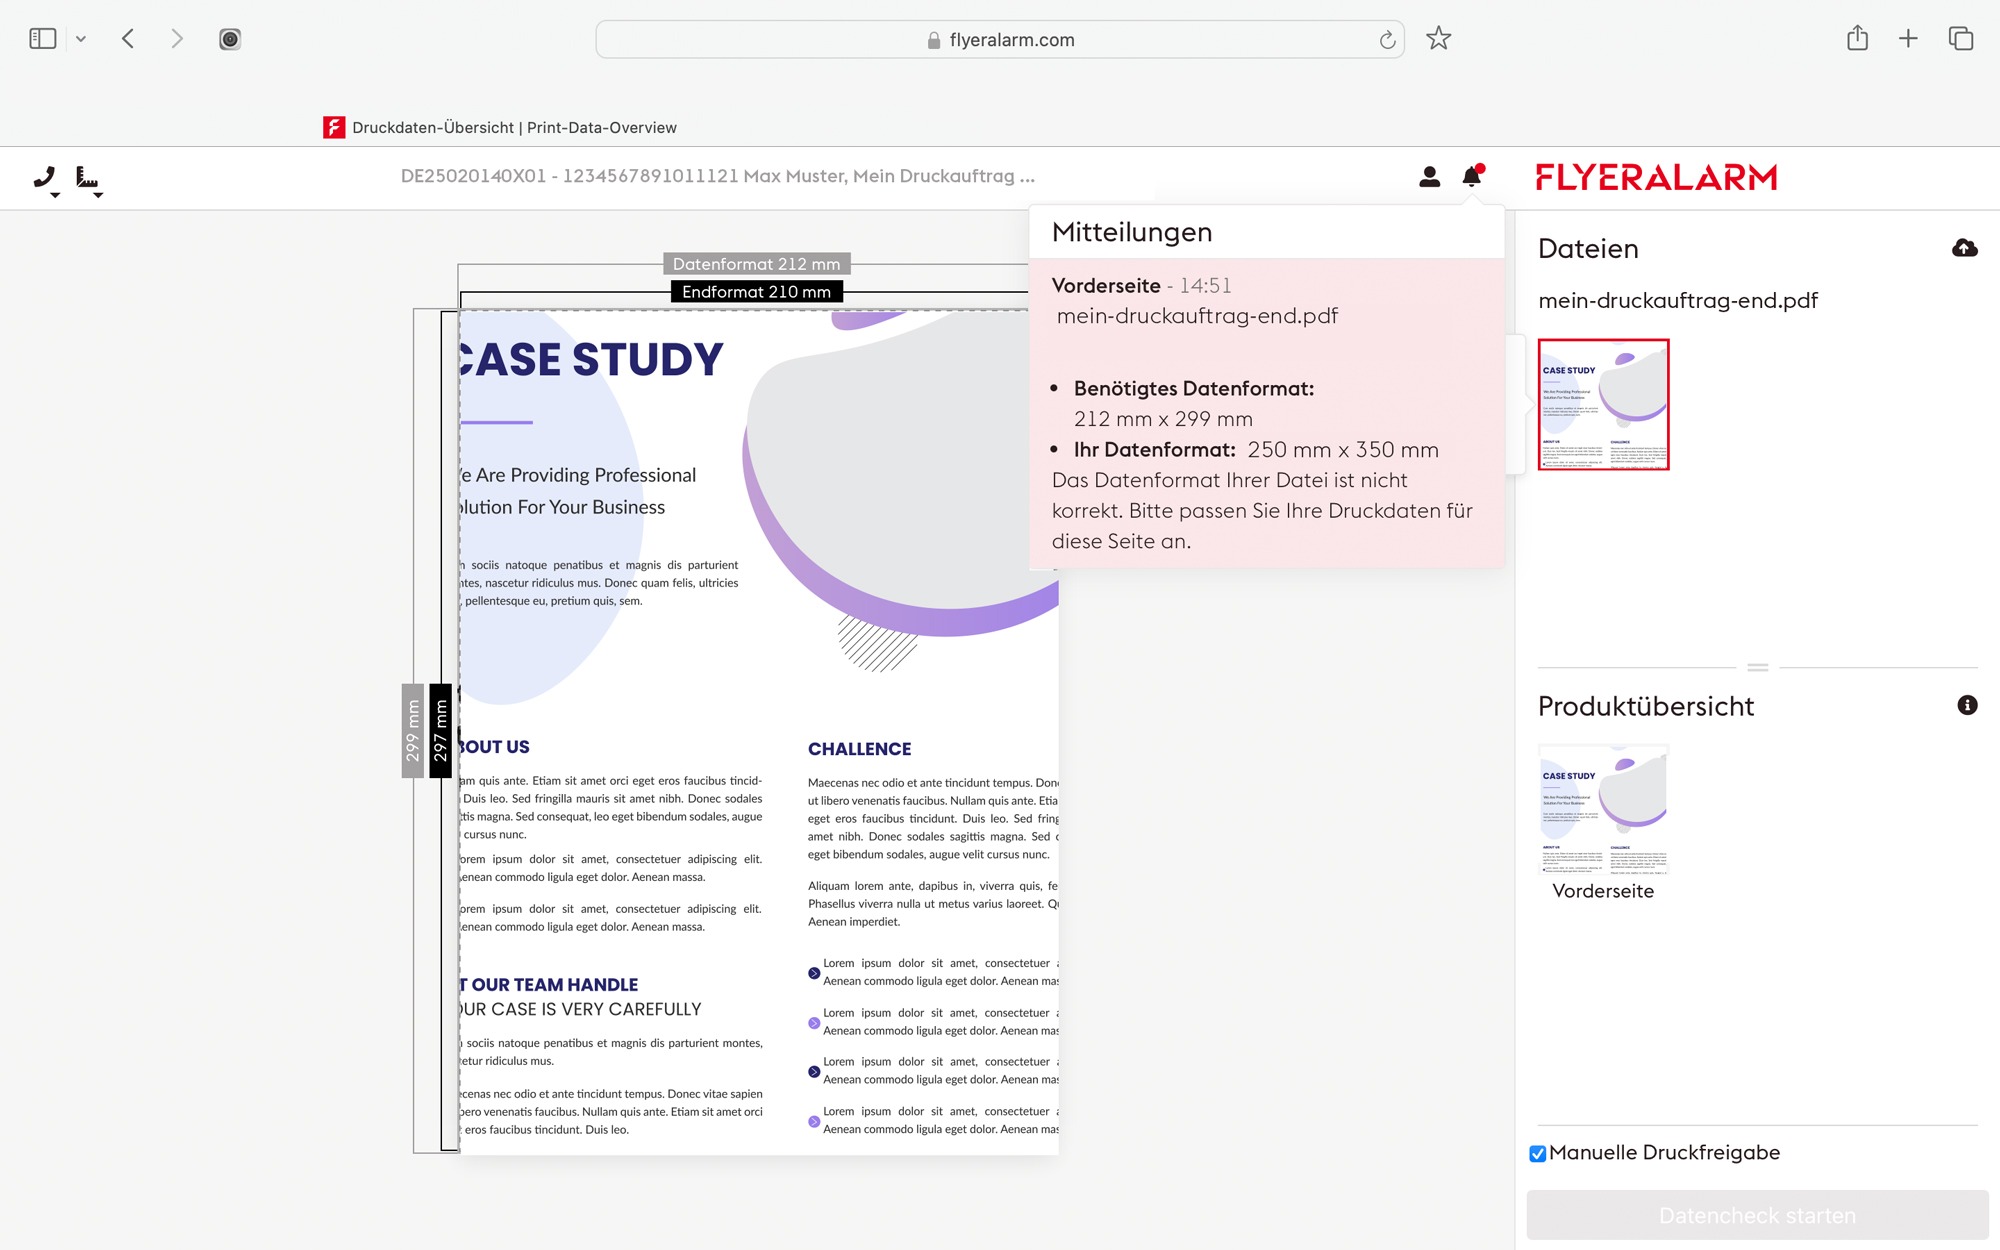Click the Datencheck starten button

tap(1757, 1215)
